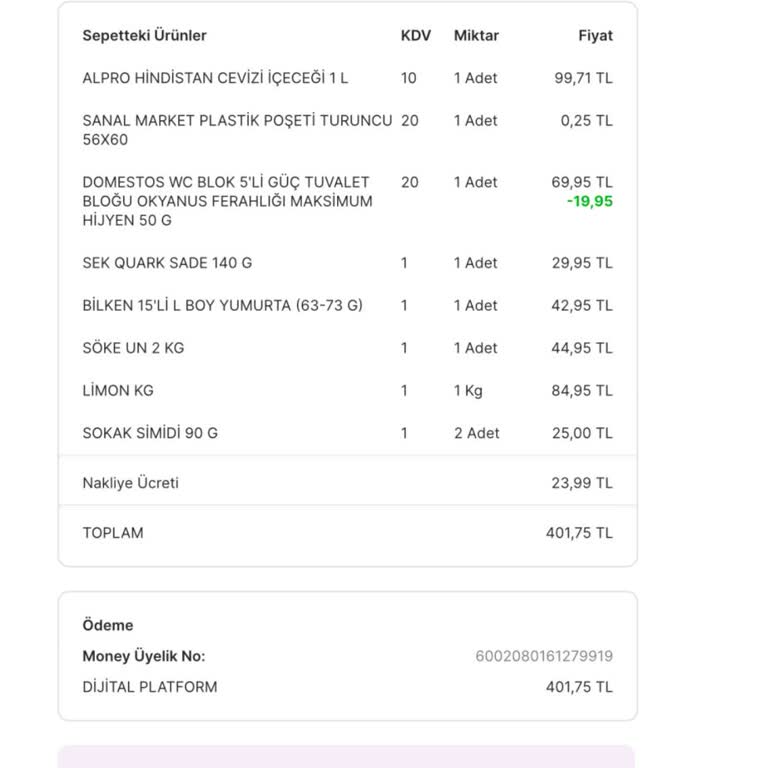The image size is (768, 768).
Task: Click the ALPRO HİNDİSTAN CEVİZİ İÇECEĞİ product name
Action: tap(215, 78)
